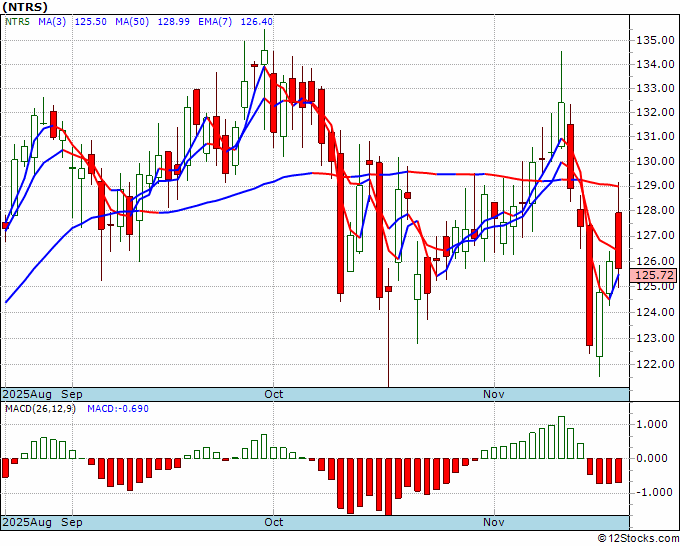680x546 pixels.
Task: Click the 128.00 price axis label
Action: (x=655, y=211)
